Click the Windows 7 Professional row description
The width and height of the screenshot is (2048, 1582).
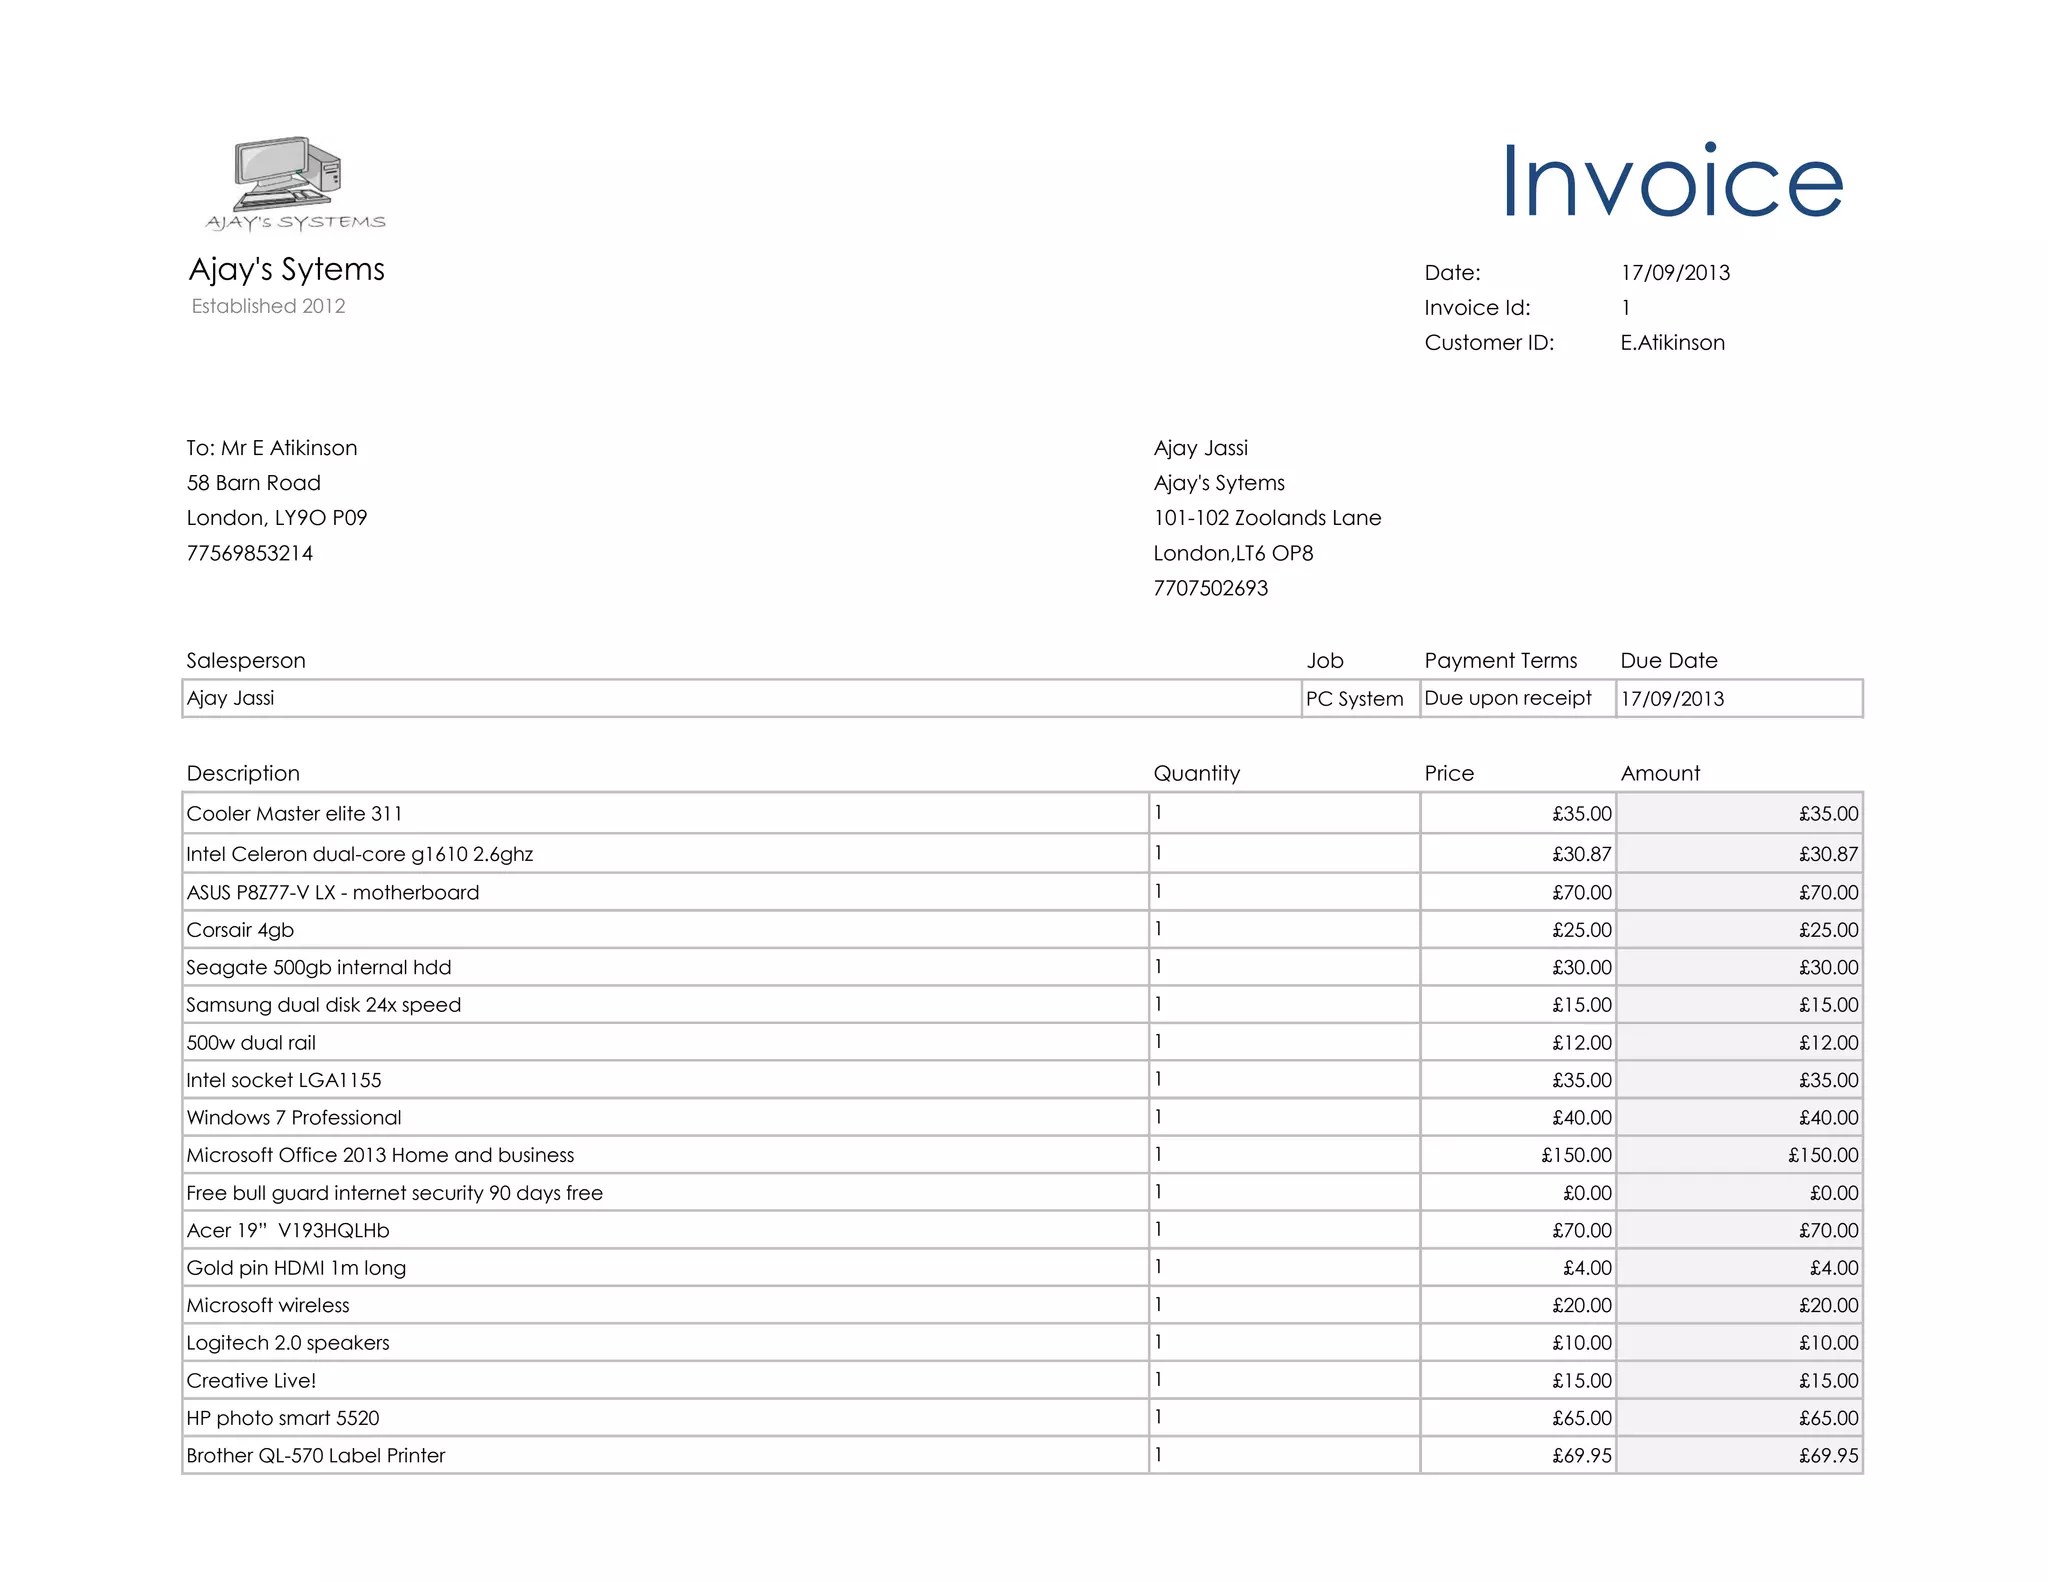[294, 1118]
